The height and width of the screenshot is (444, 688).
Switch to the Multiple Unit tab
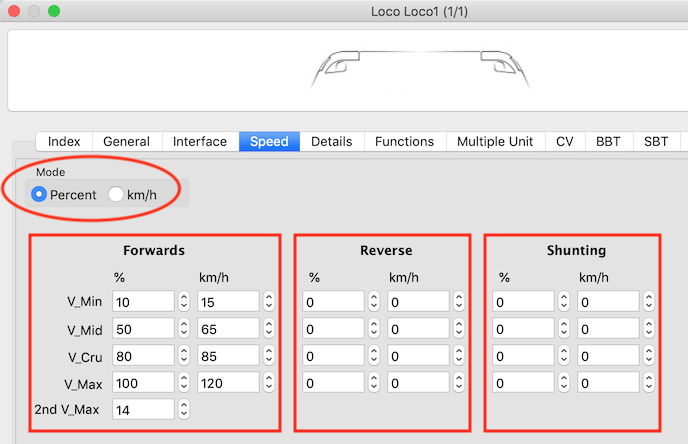495,142
